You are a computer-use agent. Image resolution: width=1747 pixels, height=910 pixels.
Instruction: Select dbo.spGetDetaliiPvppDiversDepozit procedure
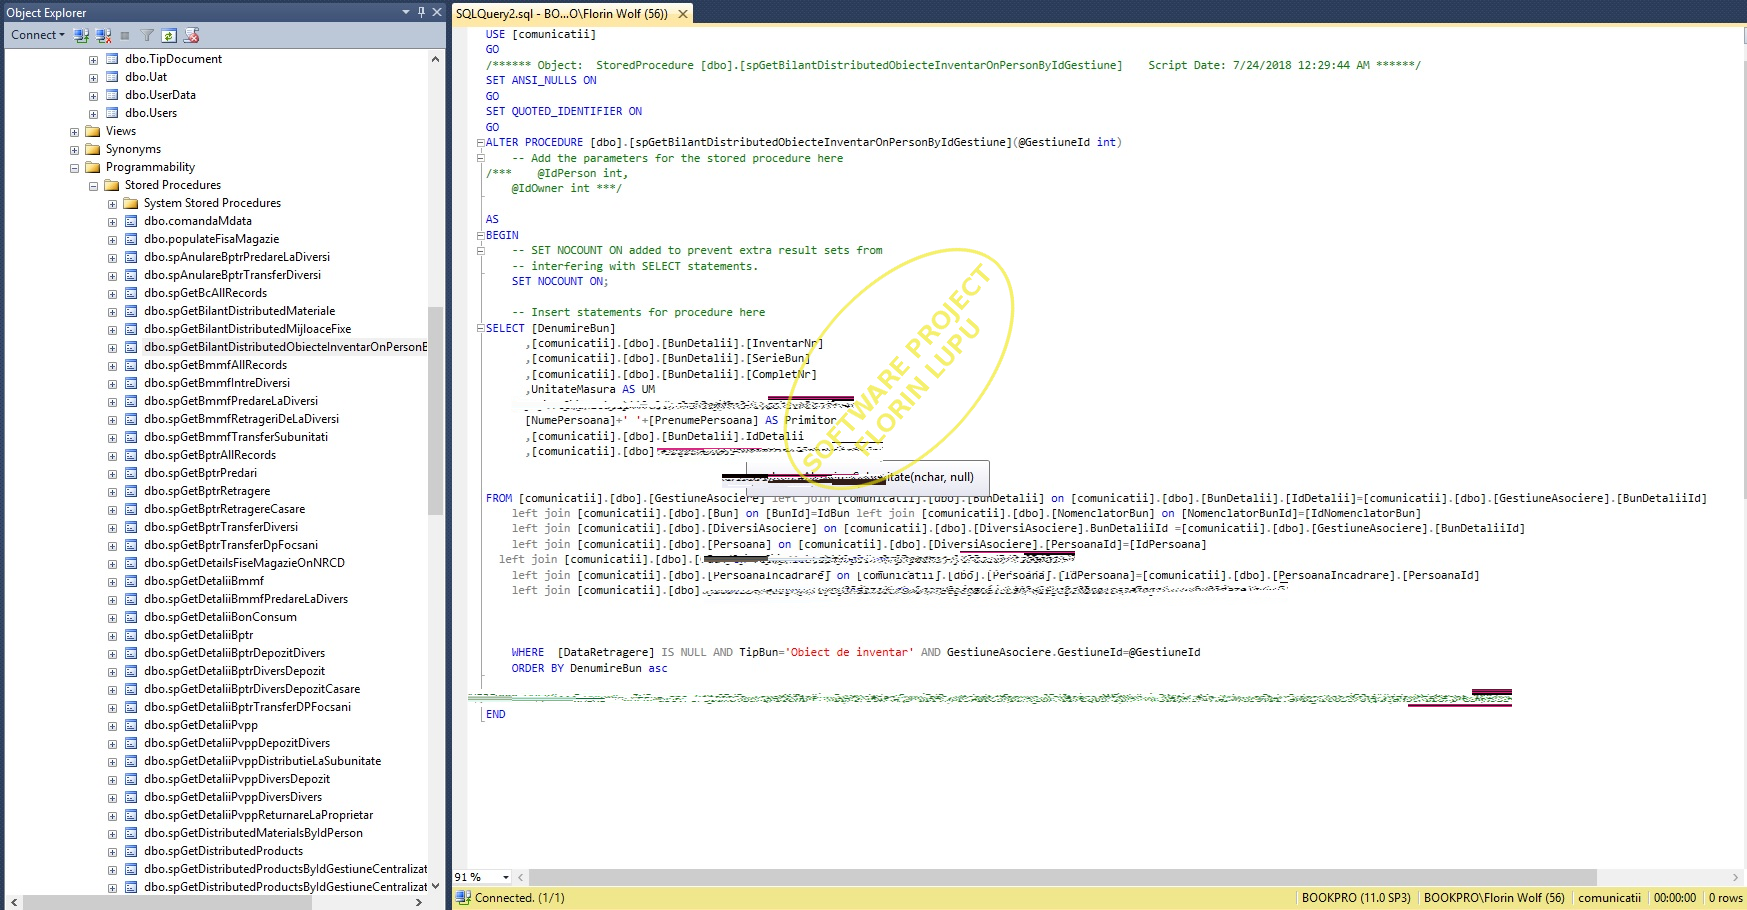tap(236, 779)
